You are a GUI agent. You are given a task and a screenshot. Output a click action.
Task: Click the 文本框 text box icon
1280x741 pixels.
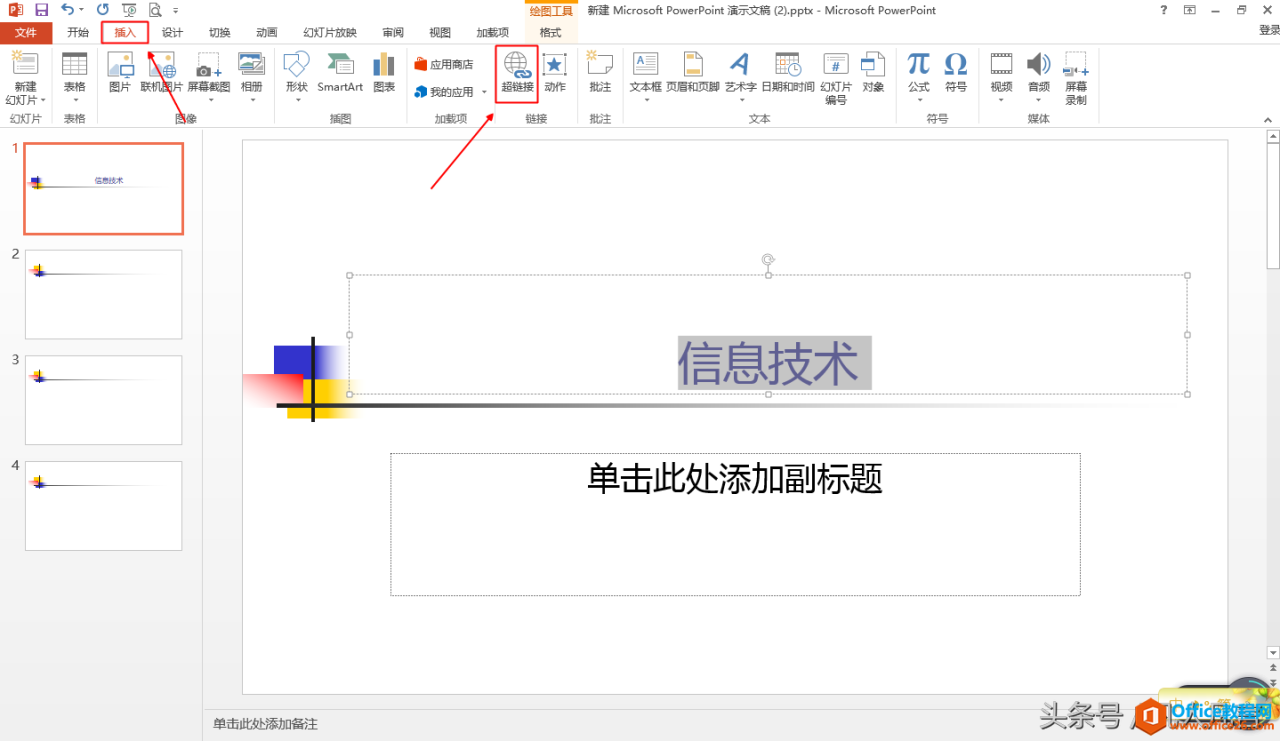(x=645, y=66)
